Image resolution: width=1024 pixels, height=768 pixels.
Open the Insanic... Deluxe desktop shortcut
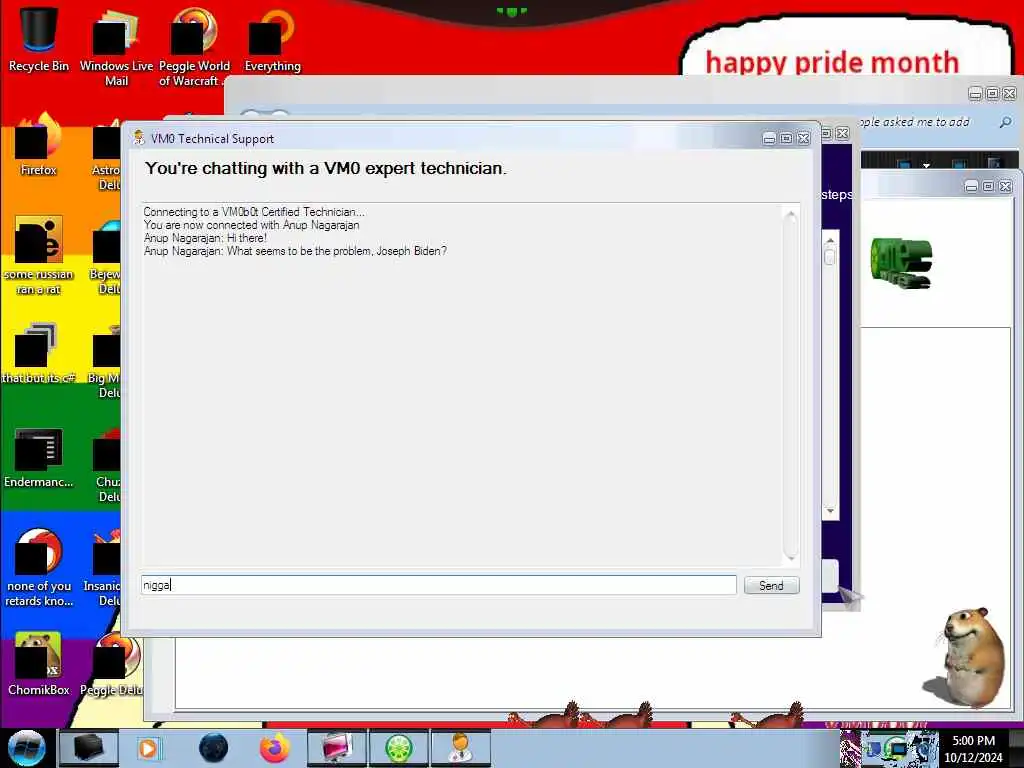(x=103, y=568)
